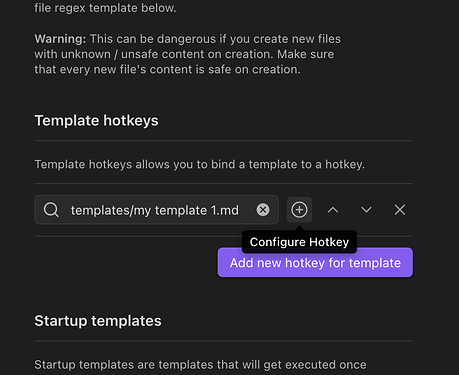Click 'This can be dangerous' warning text

click(153, 39)
